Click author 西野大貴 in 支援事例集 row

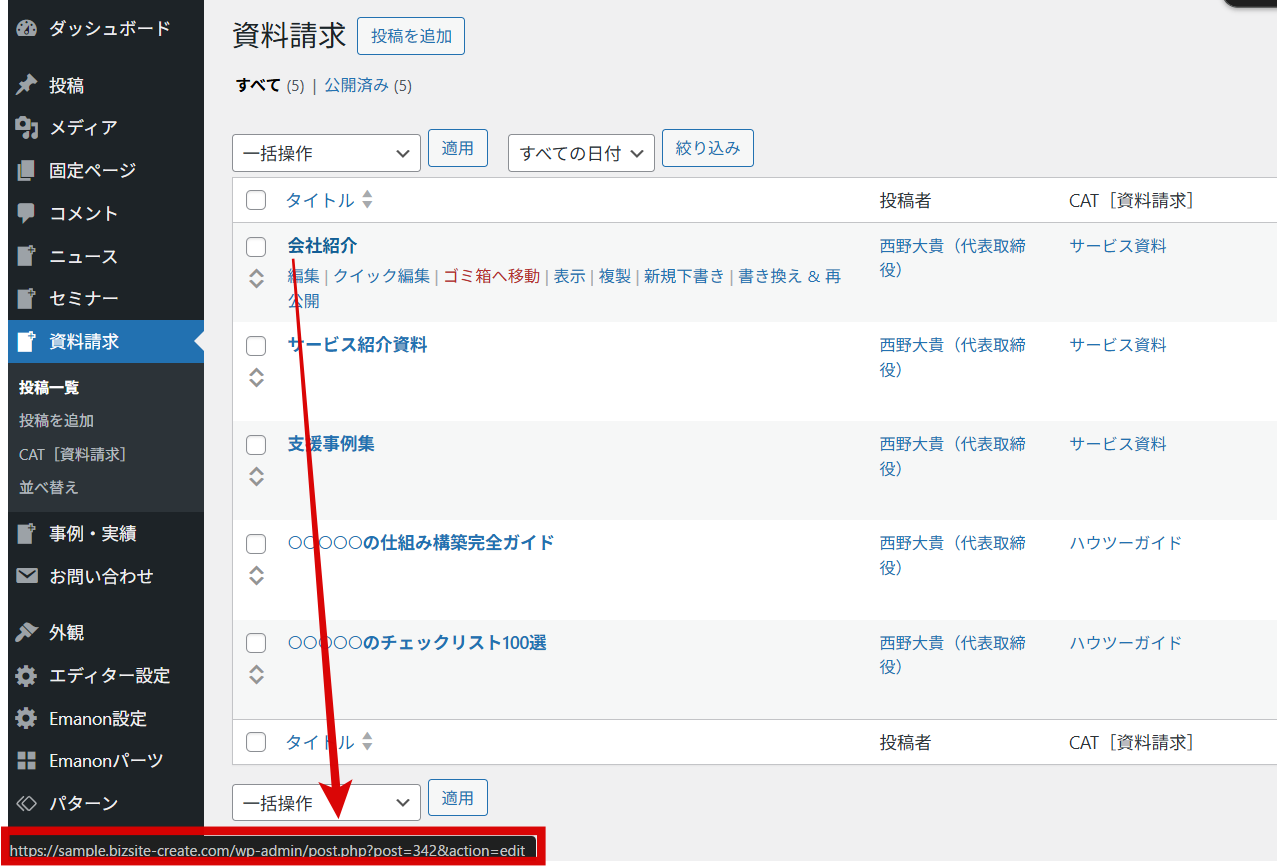tap(953, 456)
